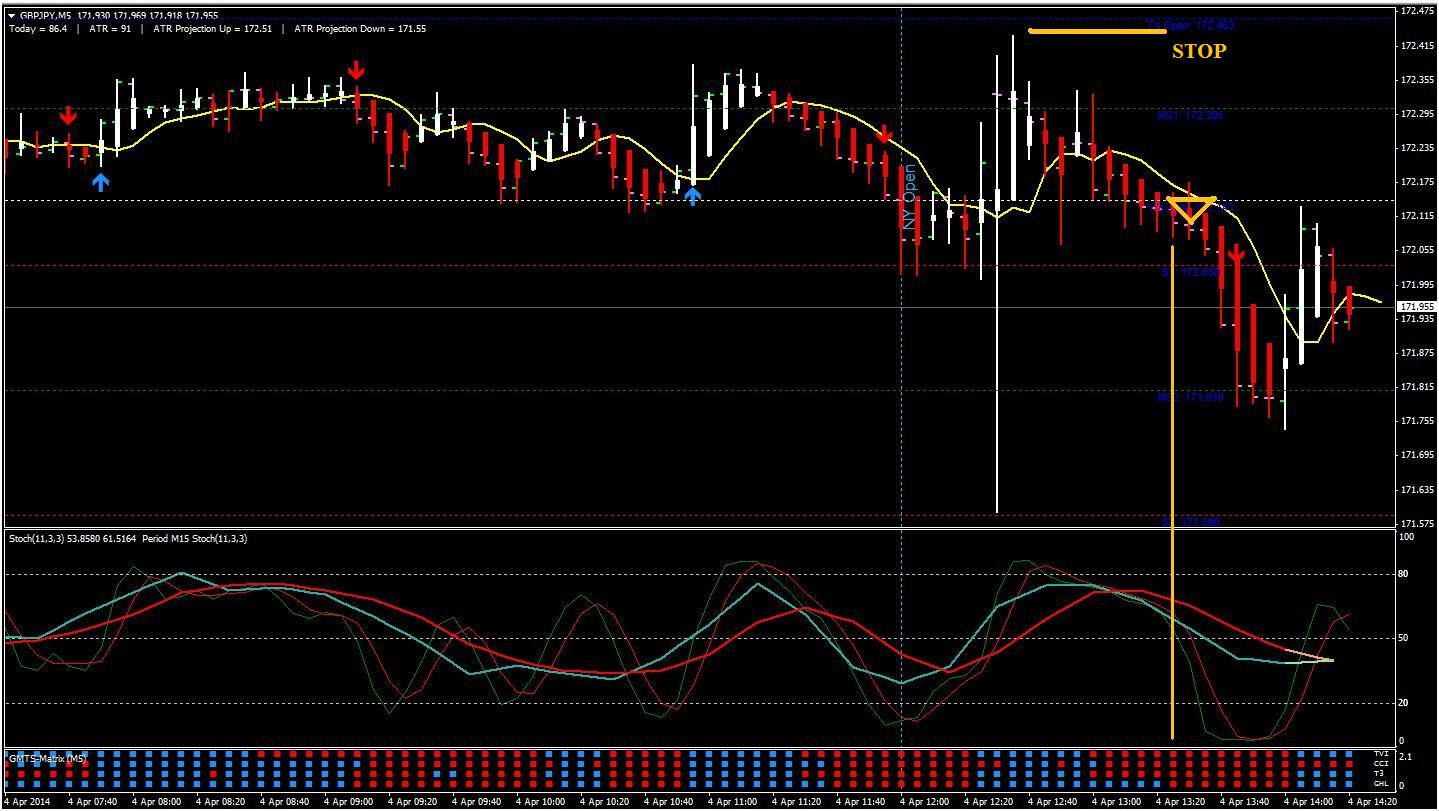Select the red down arrow near 09:00
This screenshot has height=811, width=1439.
click(x=356, y=70)
